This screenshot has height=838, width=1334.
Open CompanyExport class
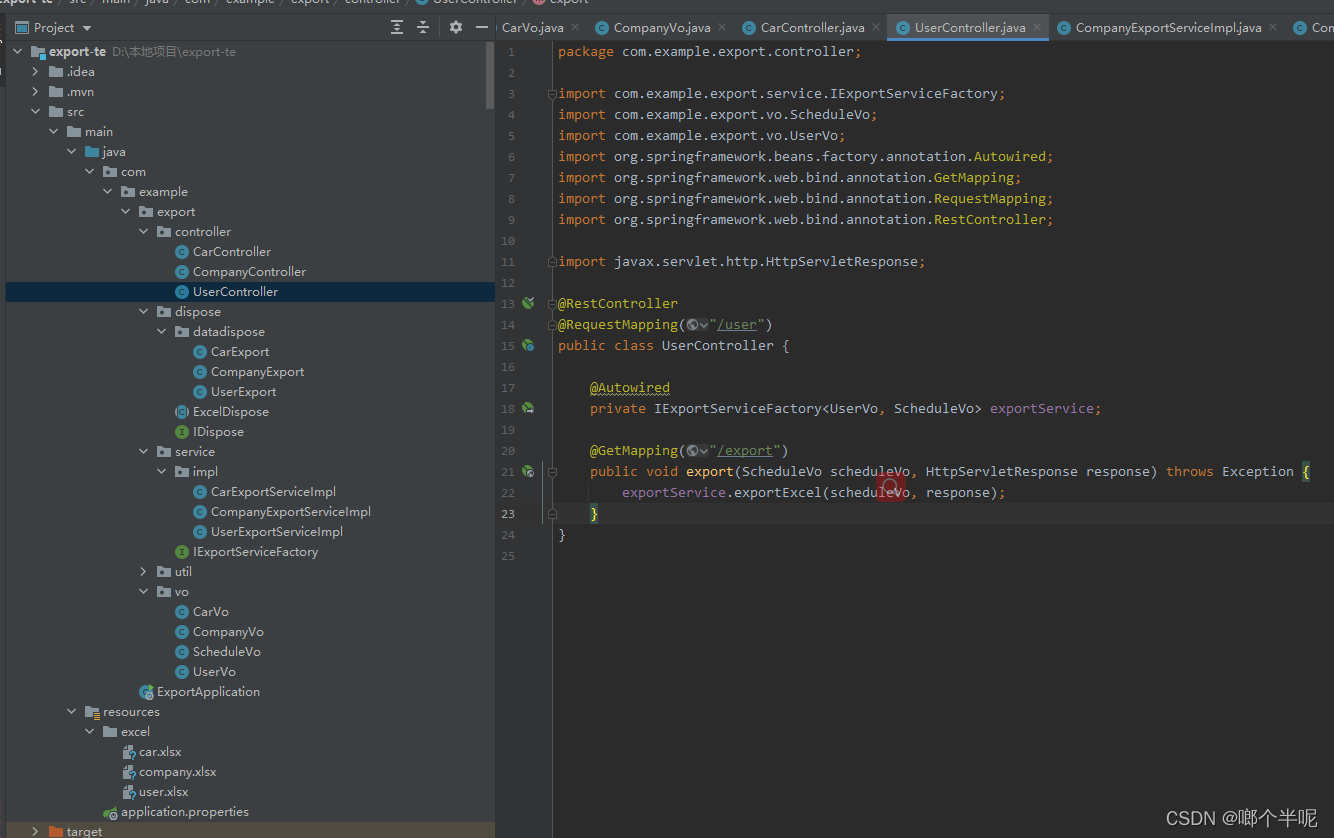point(257,372)
